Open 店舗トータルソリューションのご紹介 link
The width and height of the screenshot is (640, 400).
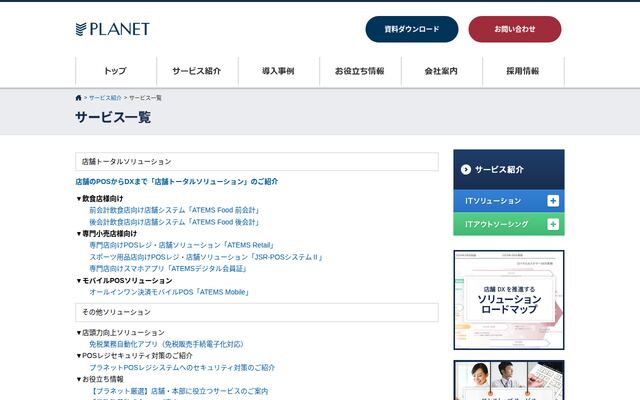tap(176, 182)
